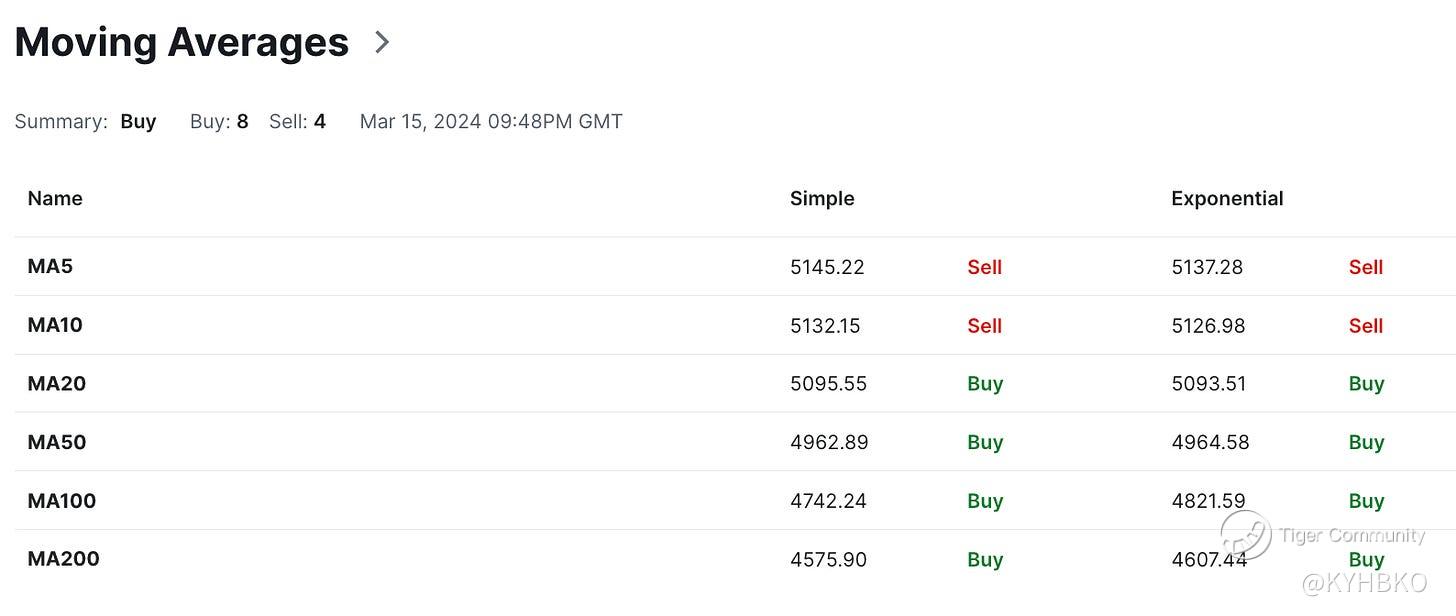This screenshot has height=616, width=1456.
Task: Click the Tiger Community watermark logo
Action: pos(1246,536)
